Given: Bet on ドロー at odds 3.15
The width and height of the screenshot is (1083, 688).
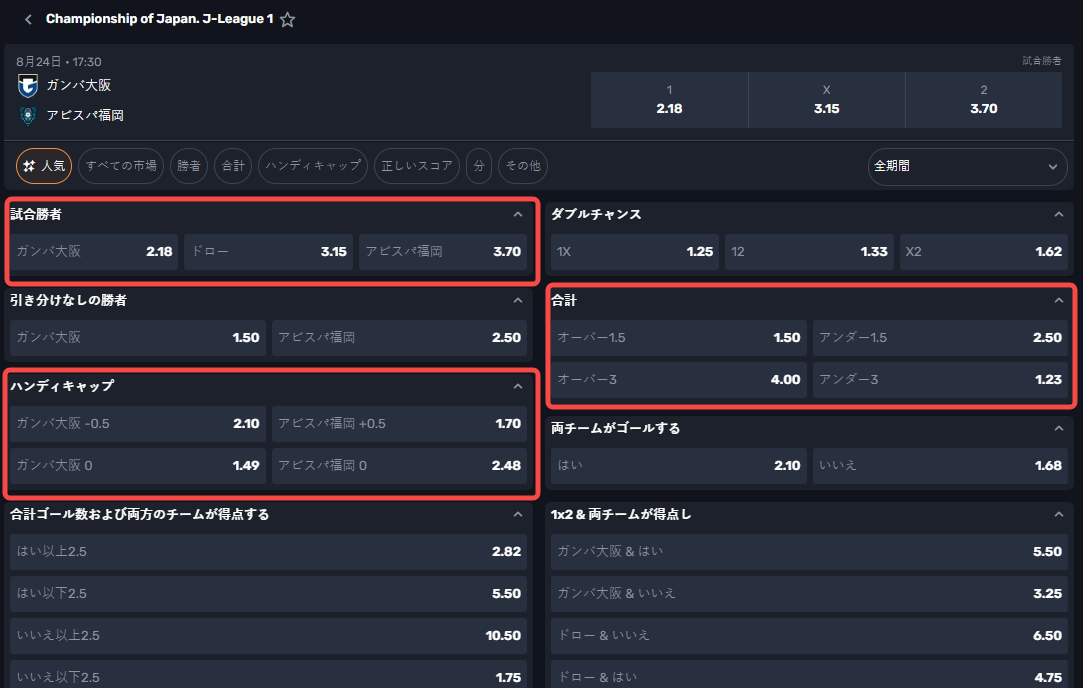Looking at the screenshot, I should (268, 252).
